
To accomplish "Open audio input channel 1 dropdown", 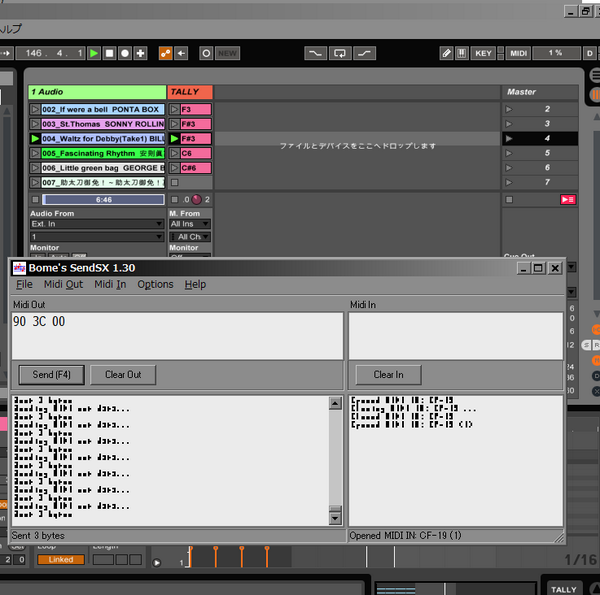I will (x=97, y=237).
